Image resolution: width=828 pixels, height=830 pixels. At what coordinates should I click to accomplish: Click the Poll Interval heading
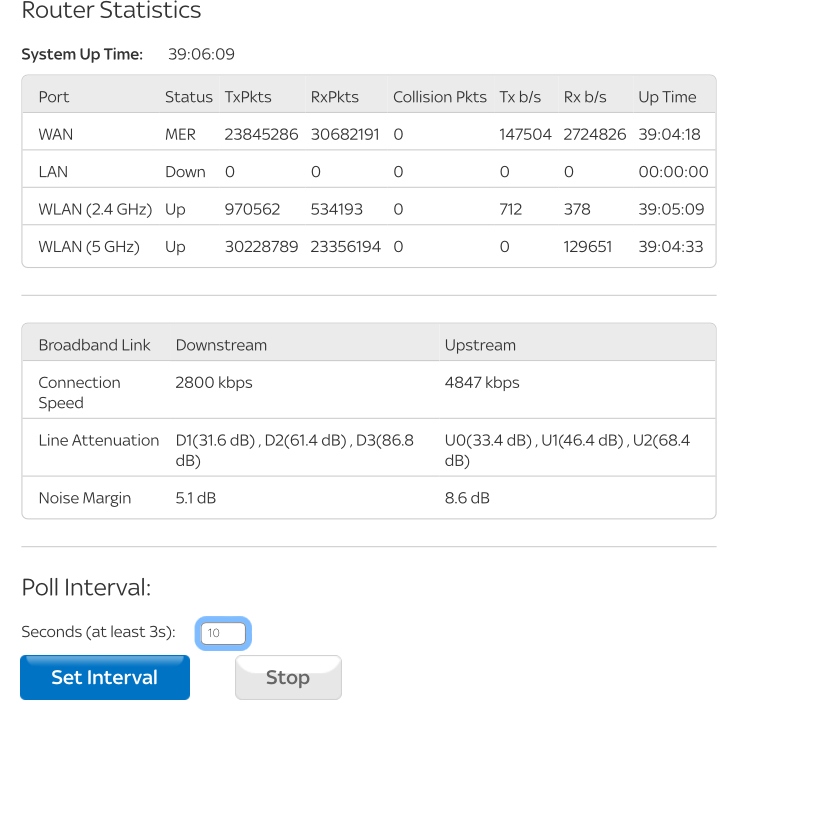[86, 588]
